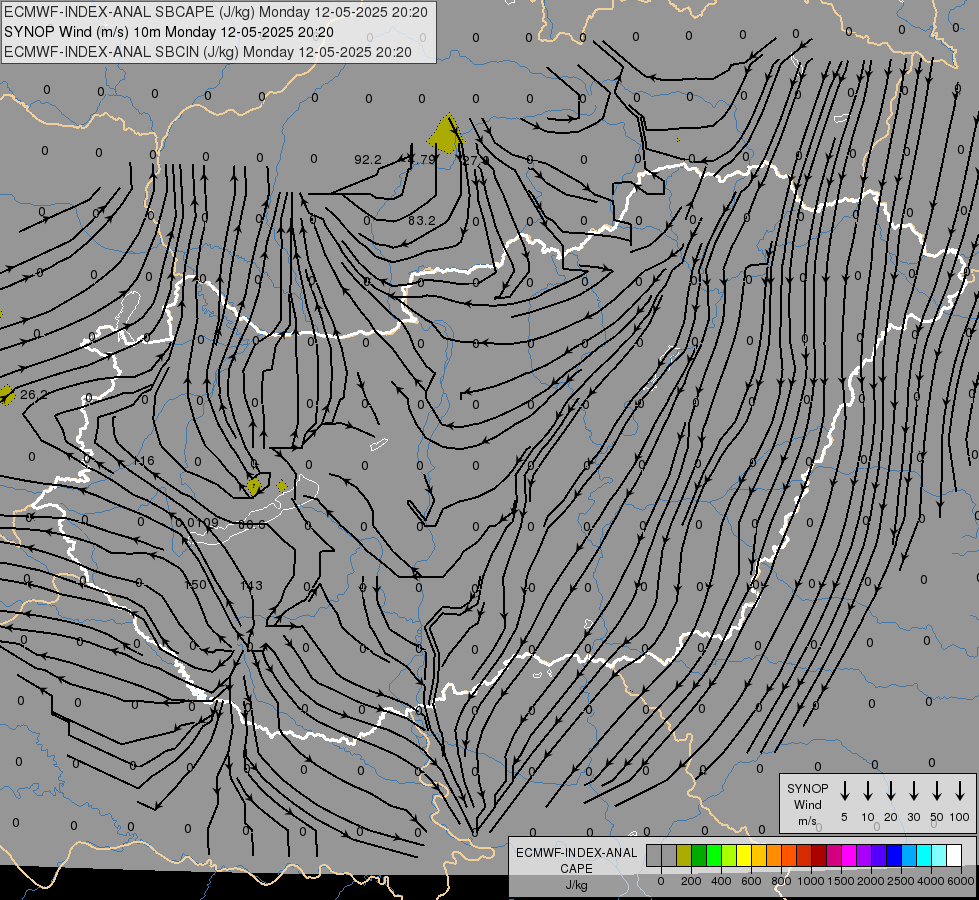Click the 26.2 value near left edge
The image size is (979, 900).
[x=34, y=395]
